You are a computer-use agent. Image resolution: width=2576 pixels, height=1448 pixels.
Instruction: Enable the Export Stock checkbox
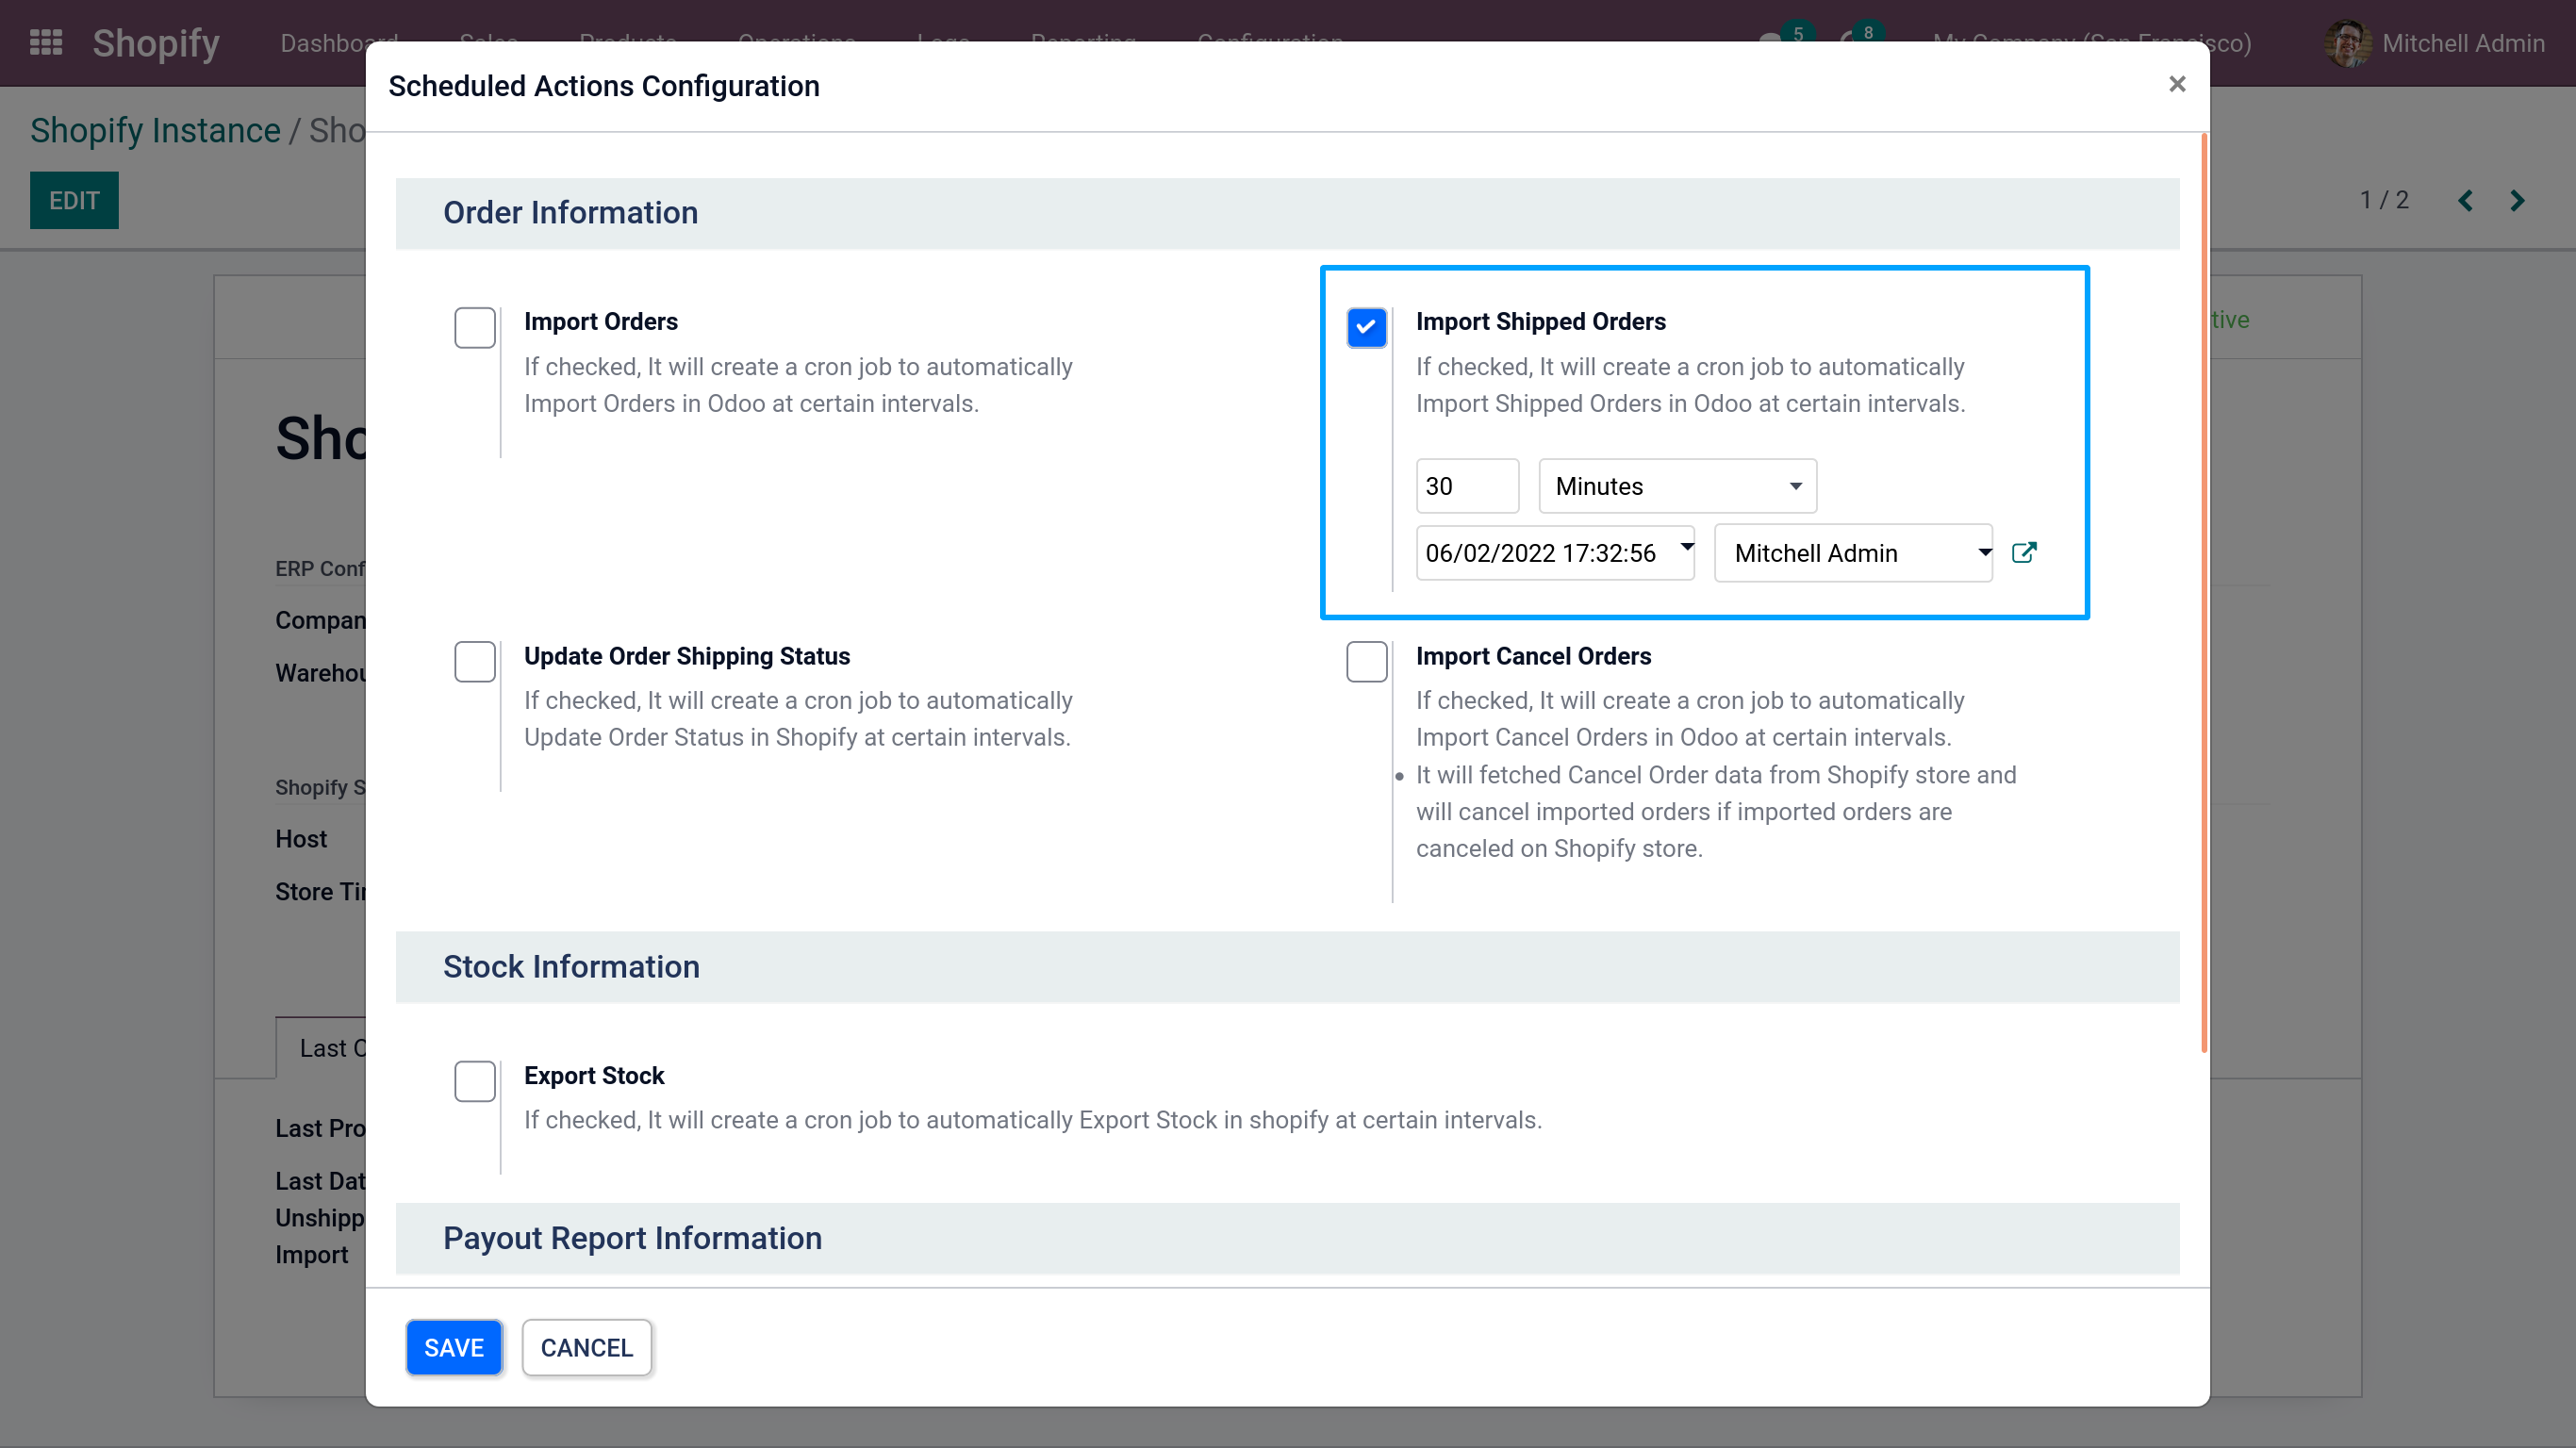(x=475, y=1081)
